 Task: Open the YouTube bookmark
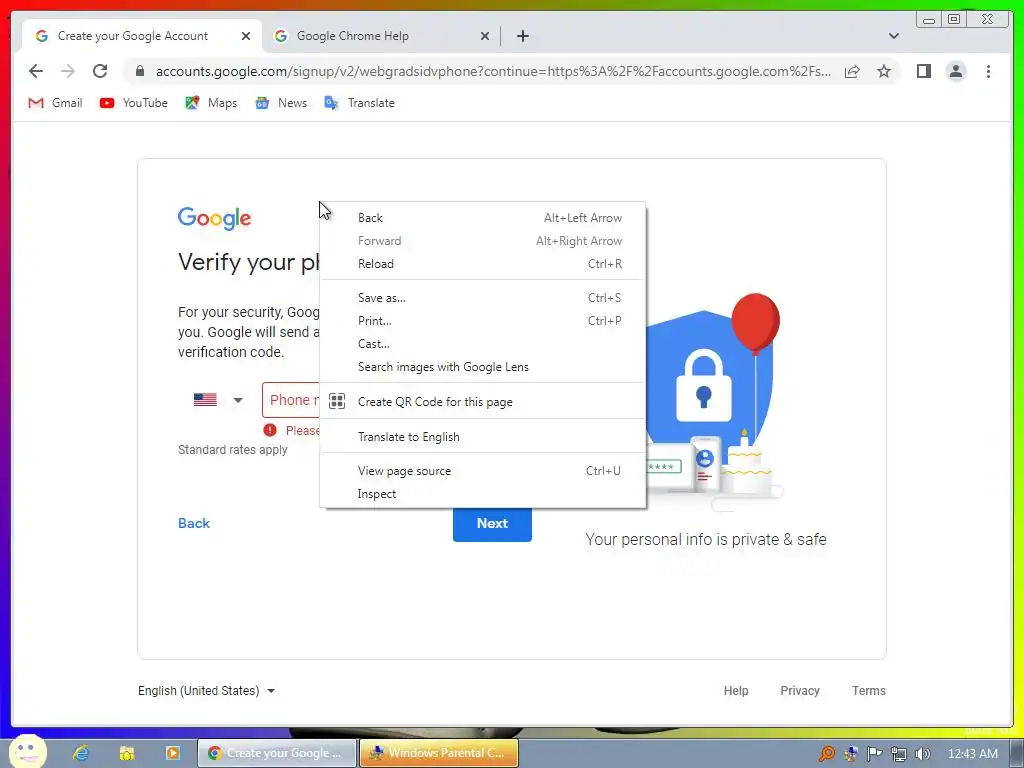[x=134, y=103]
